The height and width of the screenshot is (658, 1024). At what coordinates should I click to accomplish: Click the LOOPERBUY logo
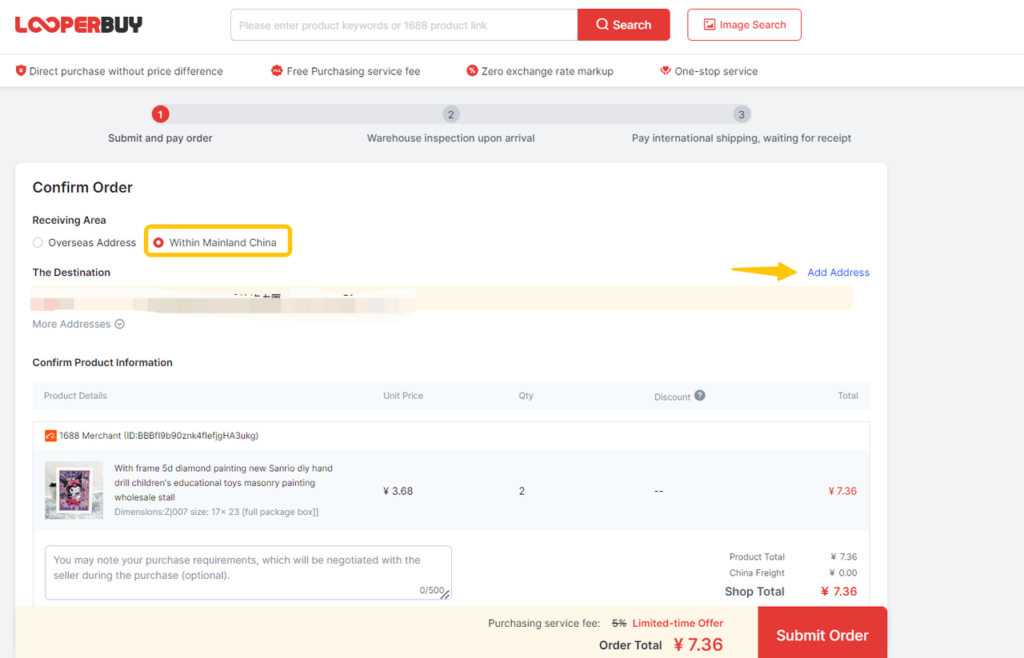click(78, 24)
